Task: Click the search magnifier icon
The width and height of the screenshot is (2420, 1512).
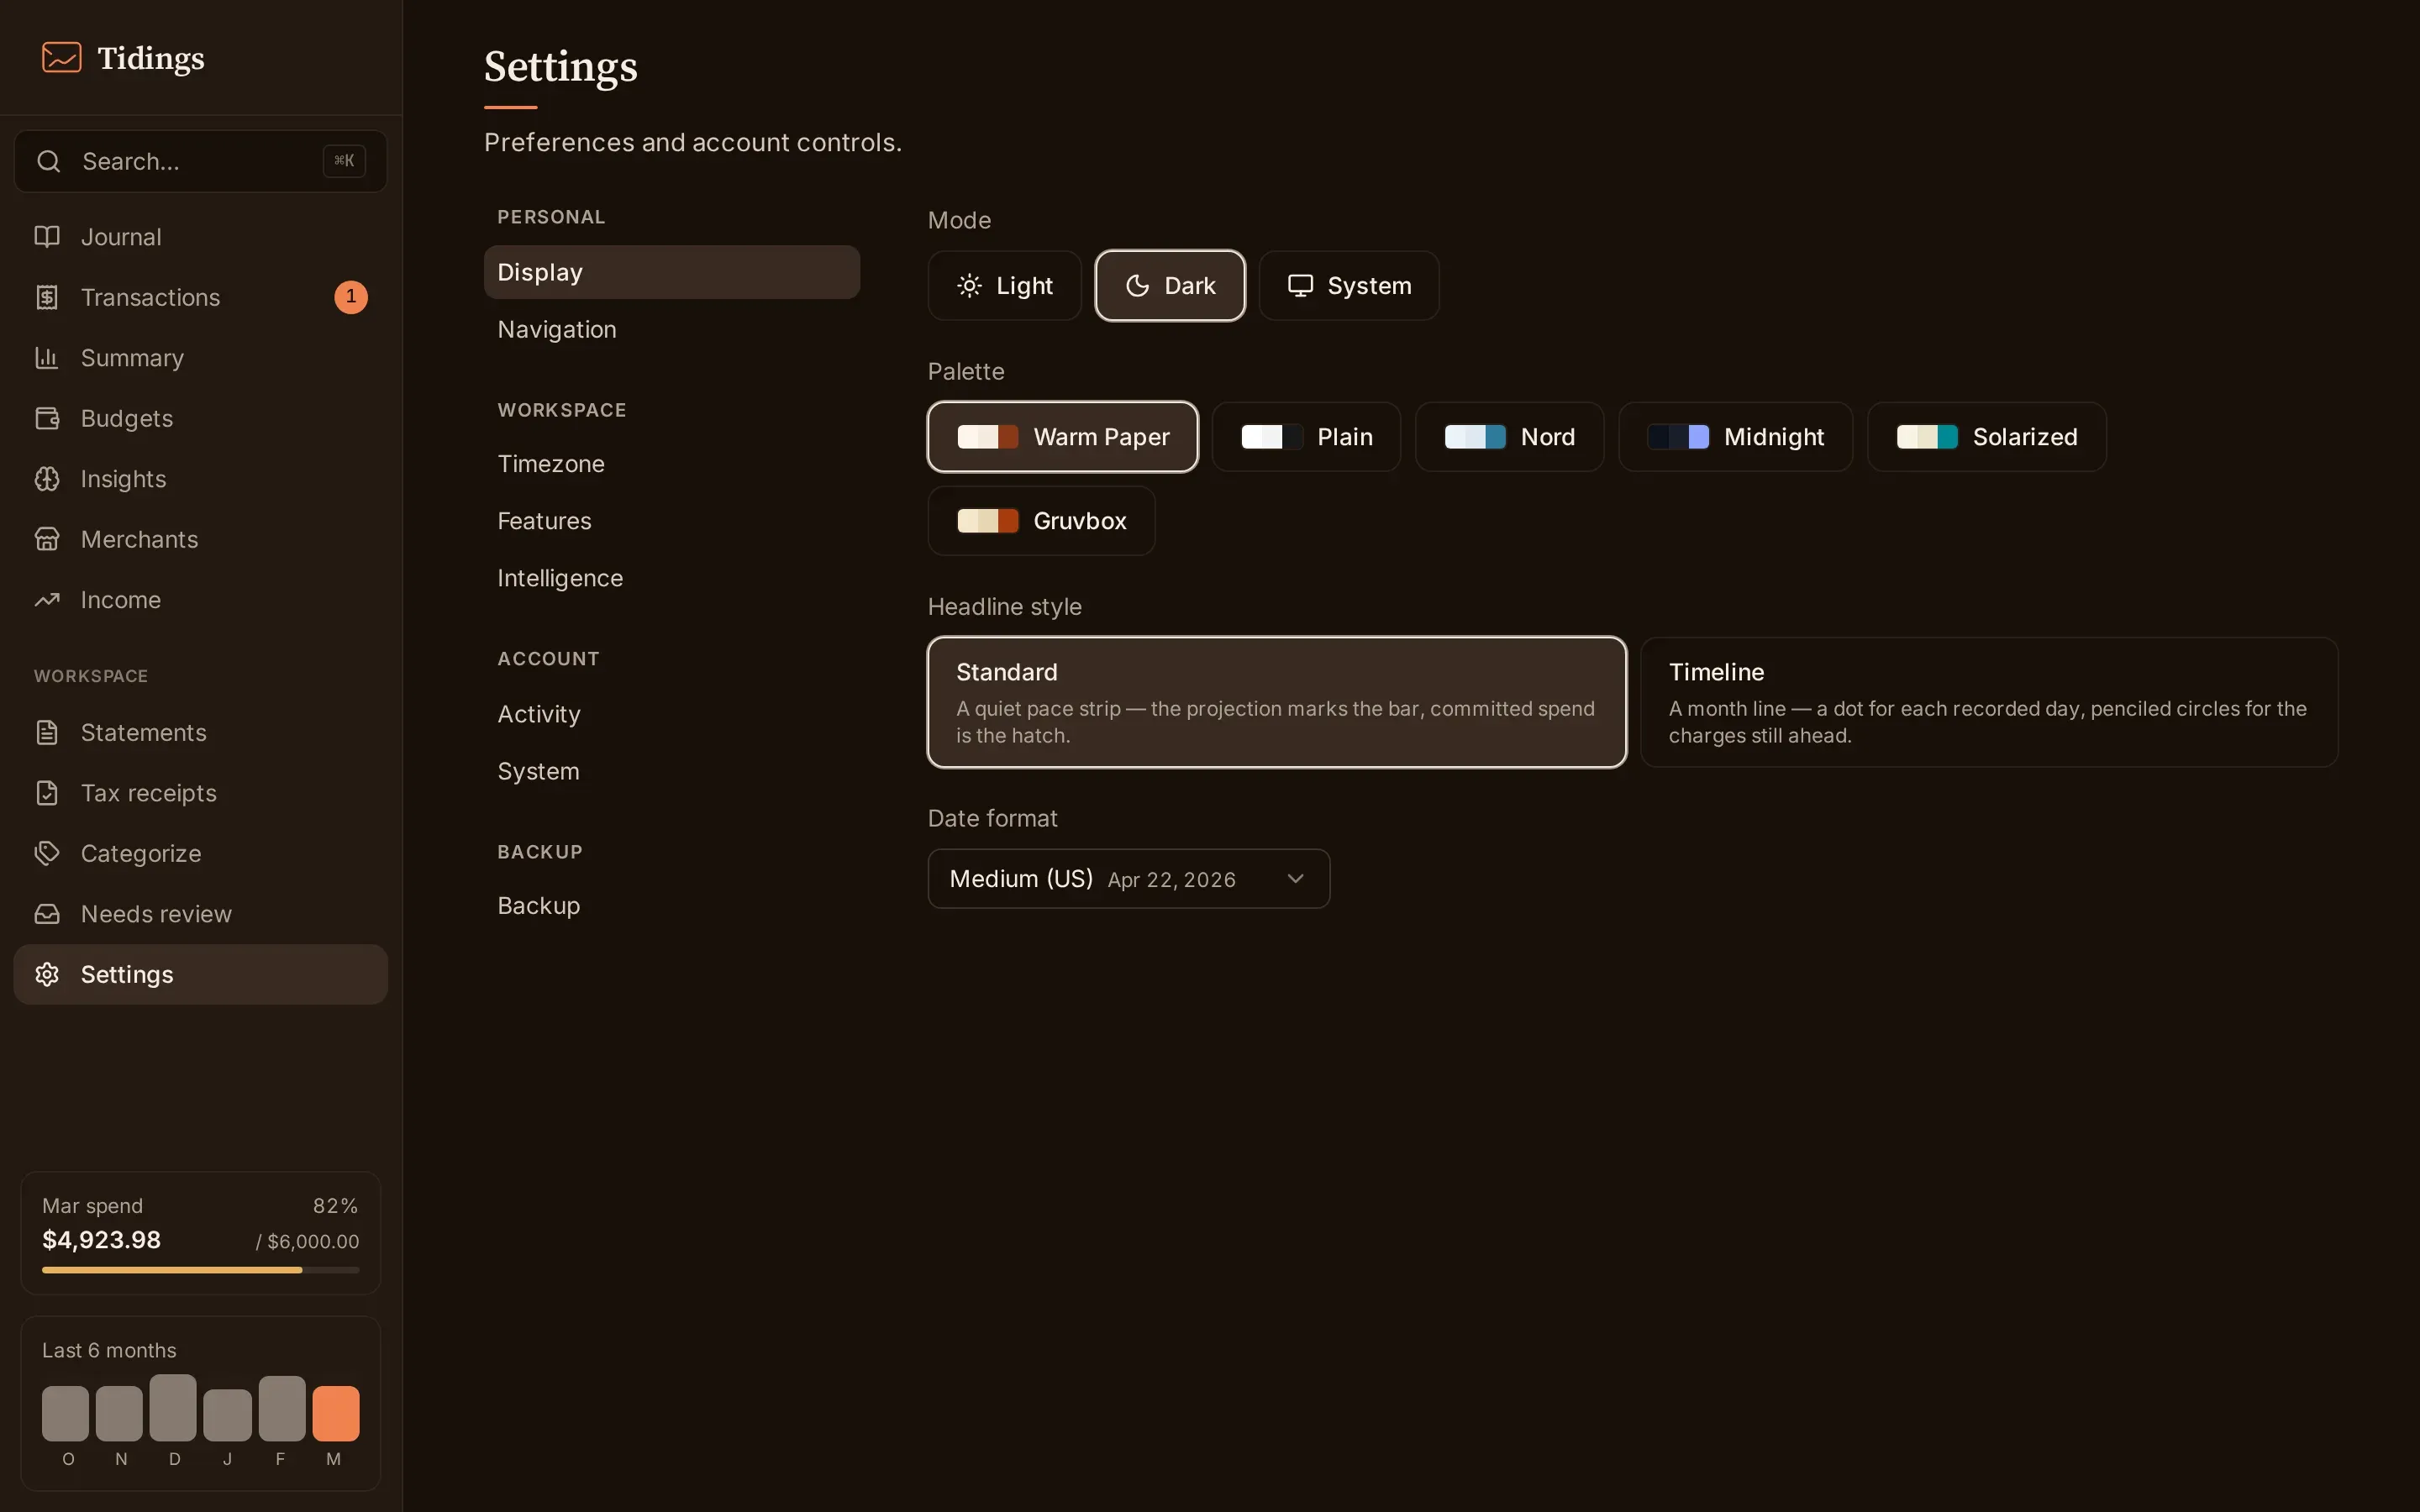Action: click(x=48, y=161)
